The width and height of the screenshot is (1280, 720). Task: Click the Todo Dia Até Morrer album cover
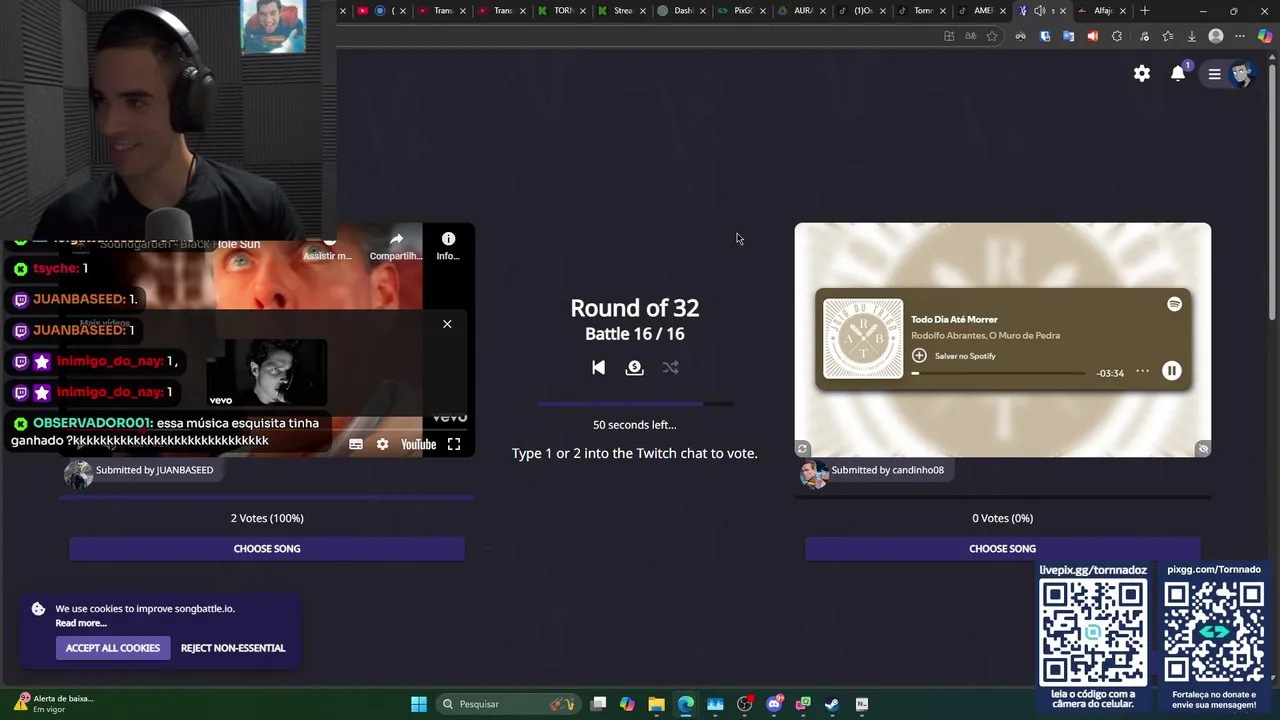click(863, 339)
